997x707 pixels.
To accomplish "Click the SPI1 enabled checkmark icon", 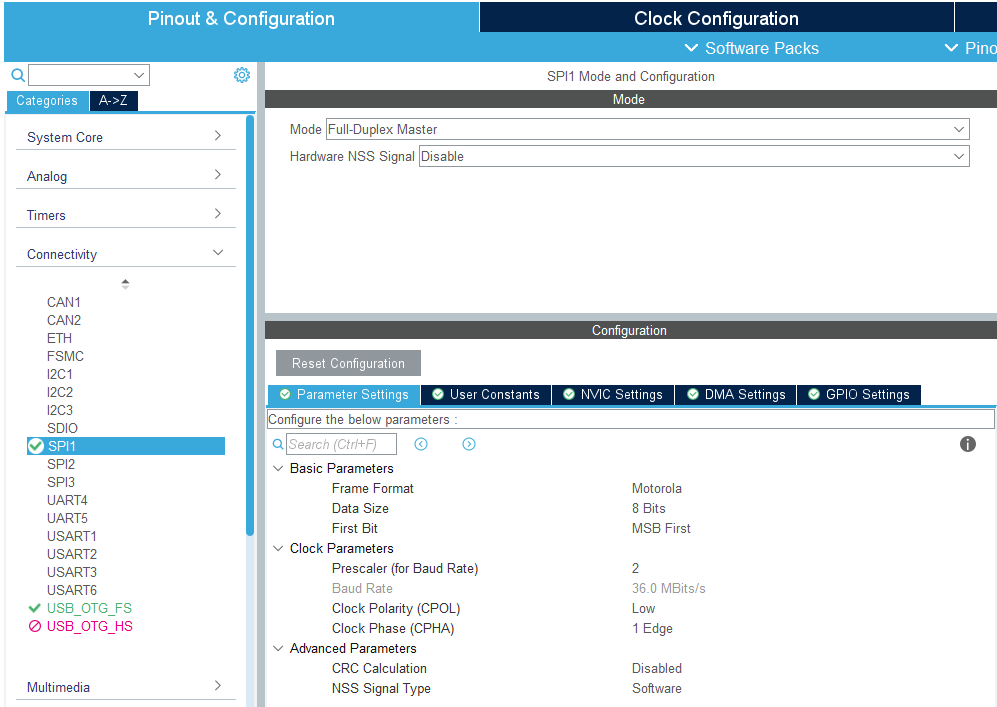I will click(36, 446).
